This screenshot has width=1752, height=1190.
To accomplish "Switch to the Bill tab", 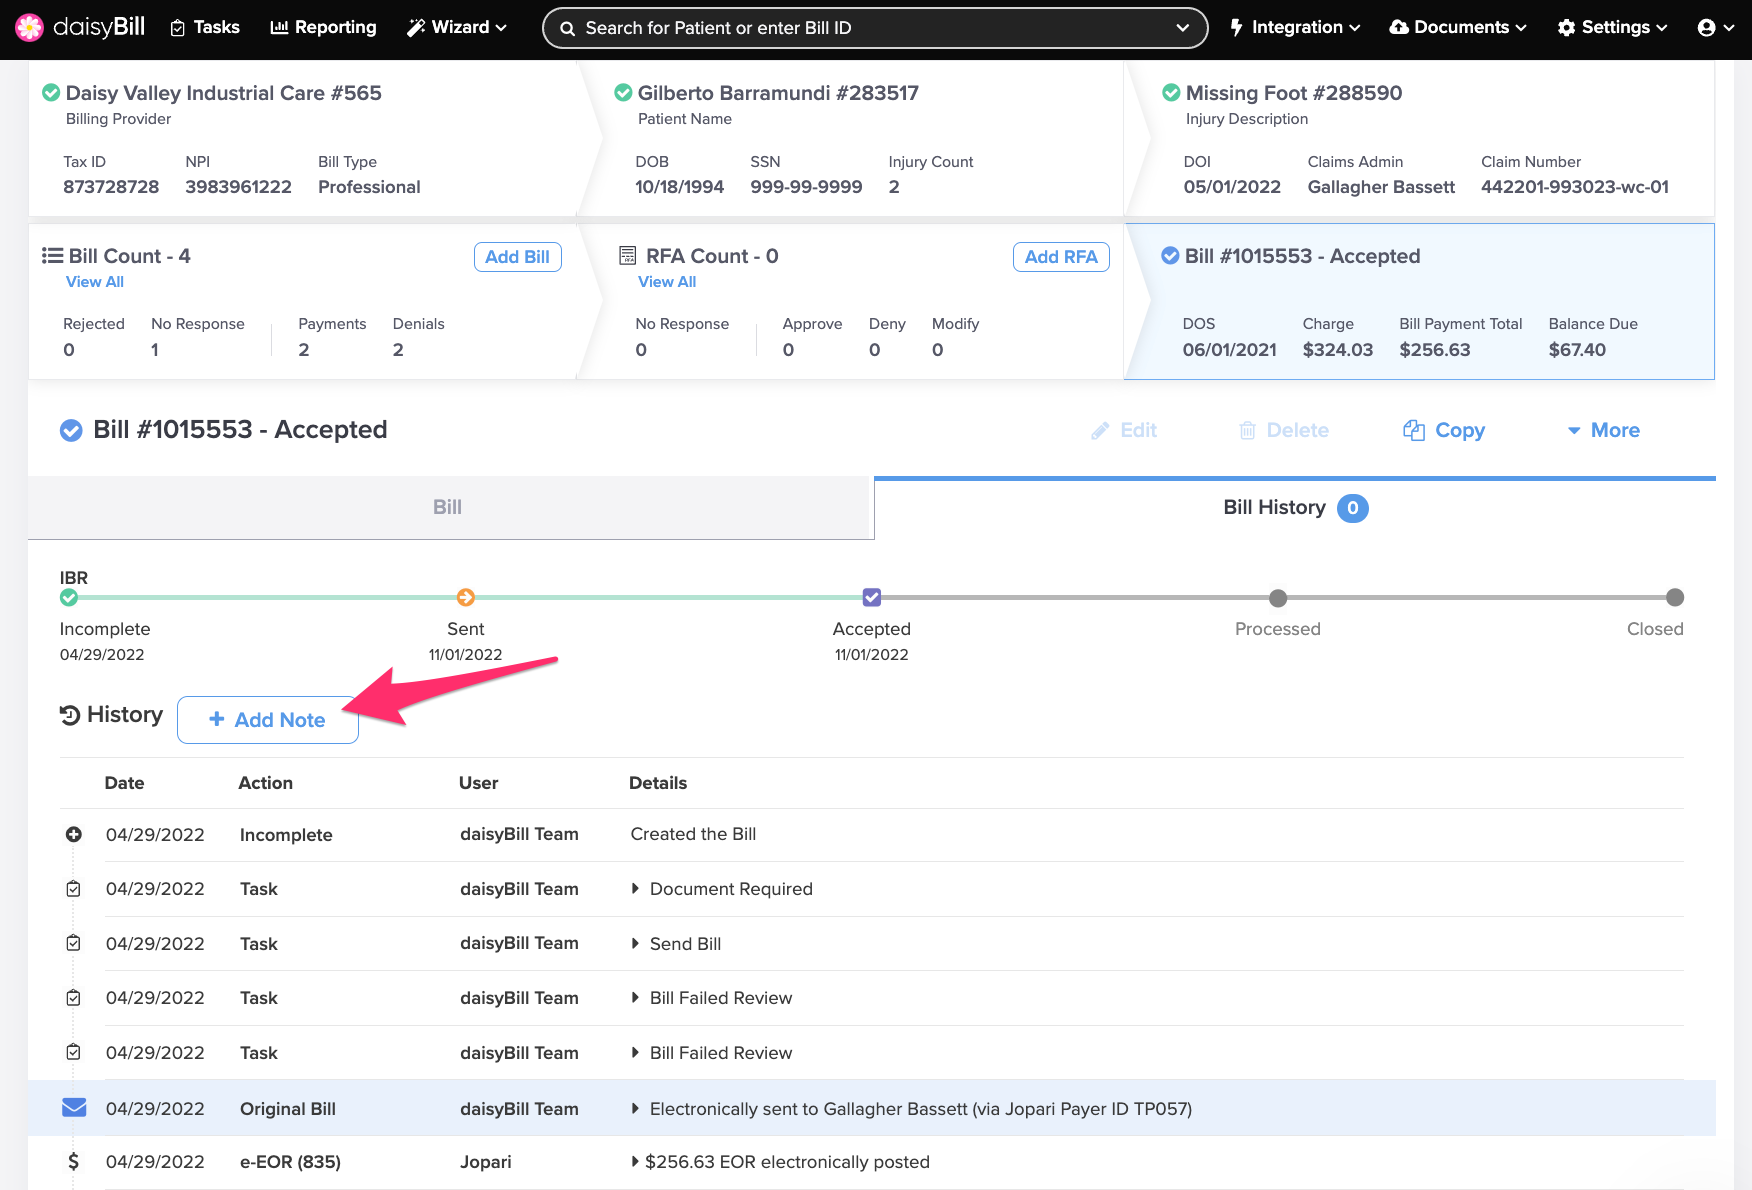I will click(x=448, y=508).
